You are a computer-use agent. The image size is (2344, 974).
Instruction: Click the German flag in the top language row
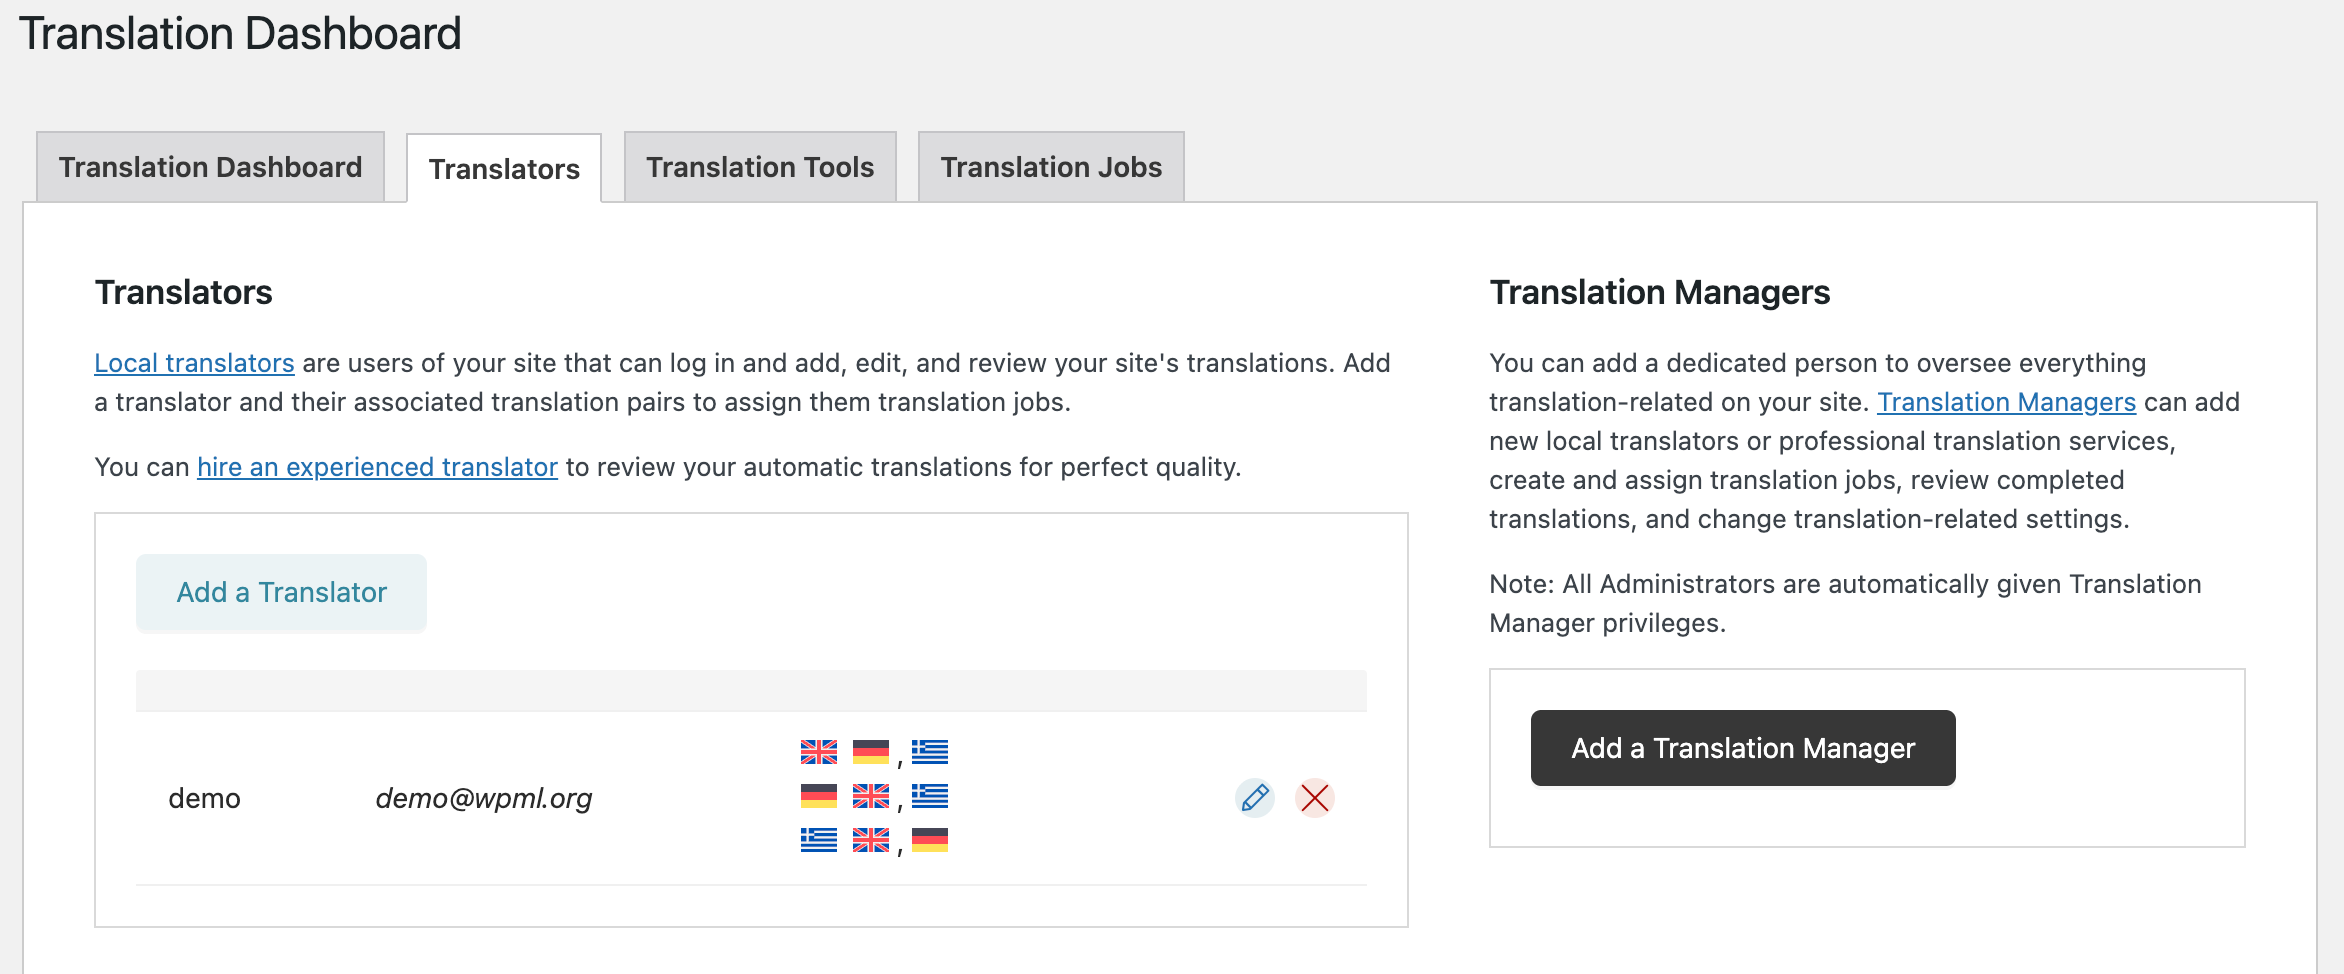[x=870, y=751]
